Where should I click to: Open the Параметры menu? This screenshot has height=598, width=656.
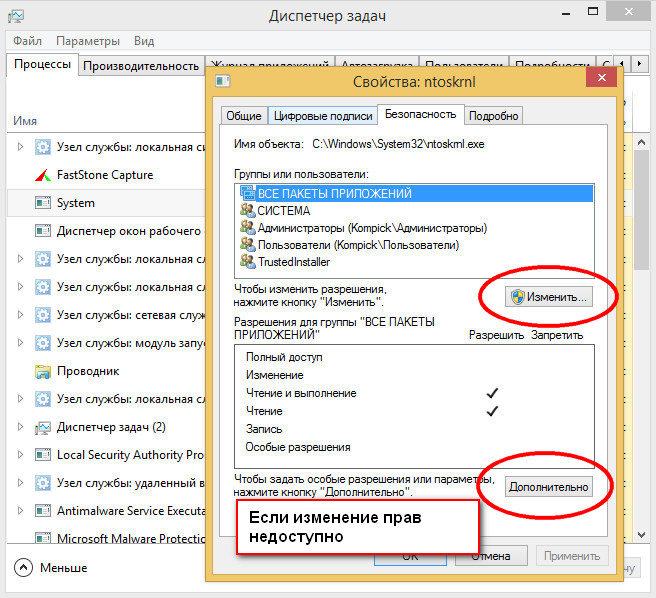pos(88,41)
